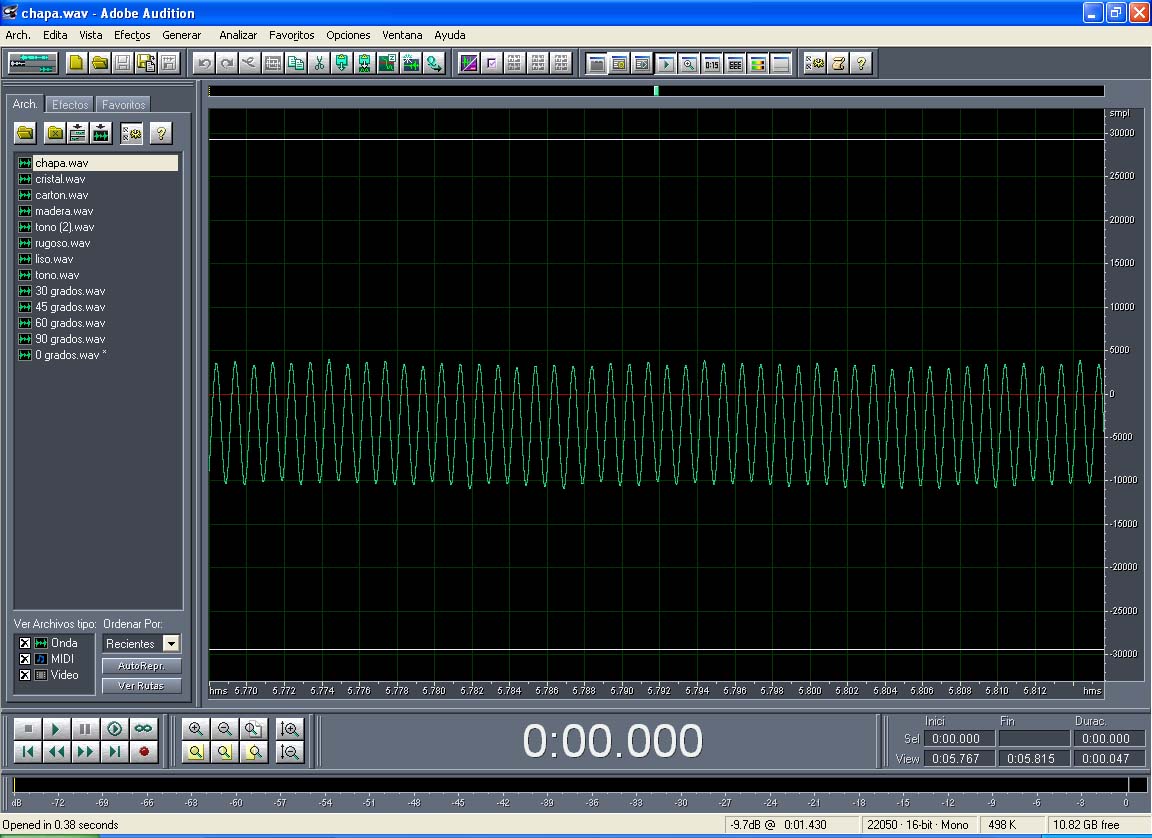Click the green position marker in top overview bar
The image size is (1152, 838).
[x=656, y=90]
